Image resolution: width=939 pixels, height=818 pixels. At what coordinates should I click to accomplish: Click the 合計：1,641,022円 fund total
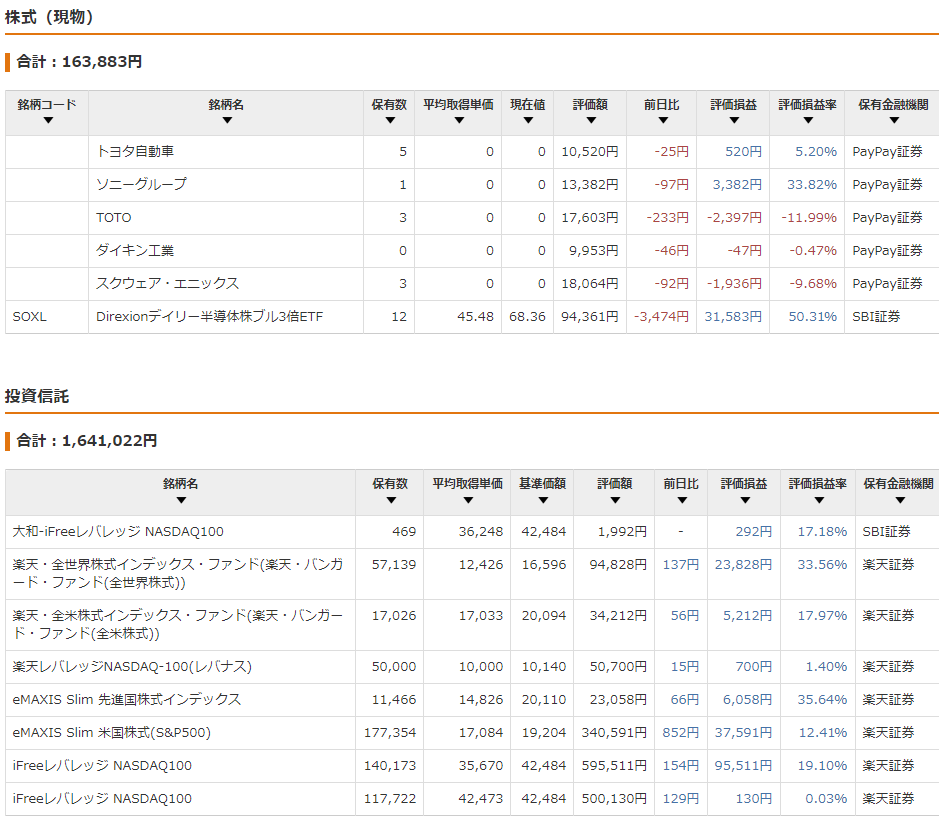point(87,441)
